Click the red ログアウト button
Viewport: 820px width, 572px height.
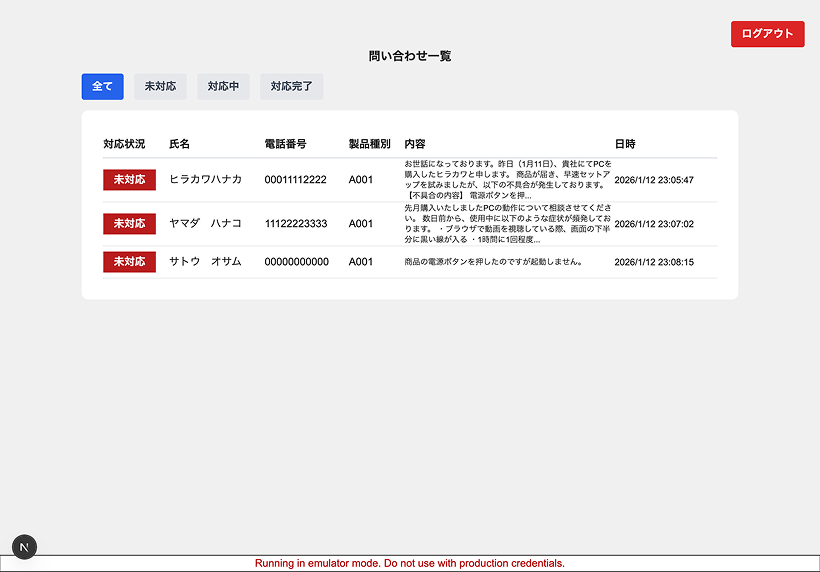(x=767, y=33)
